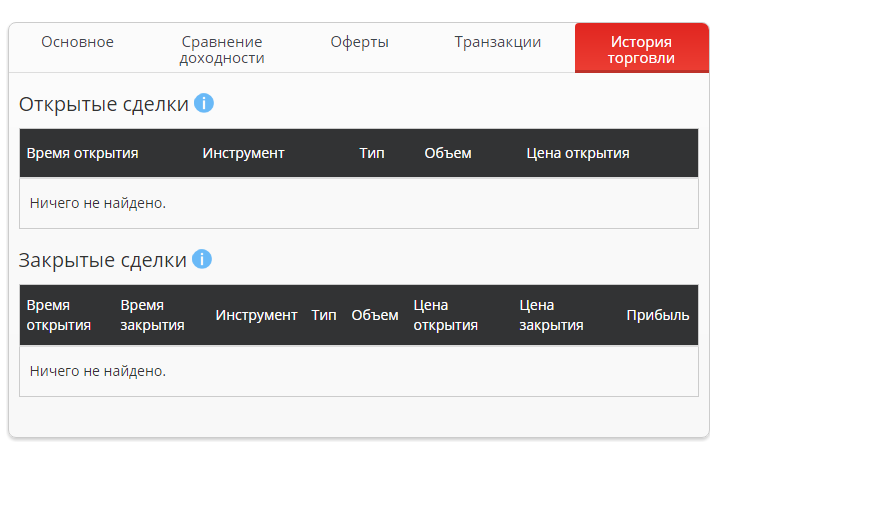This screenshot has width=872, height=507.
Task: Click the Прибыль column header
Action: (658, 315)
